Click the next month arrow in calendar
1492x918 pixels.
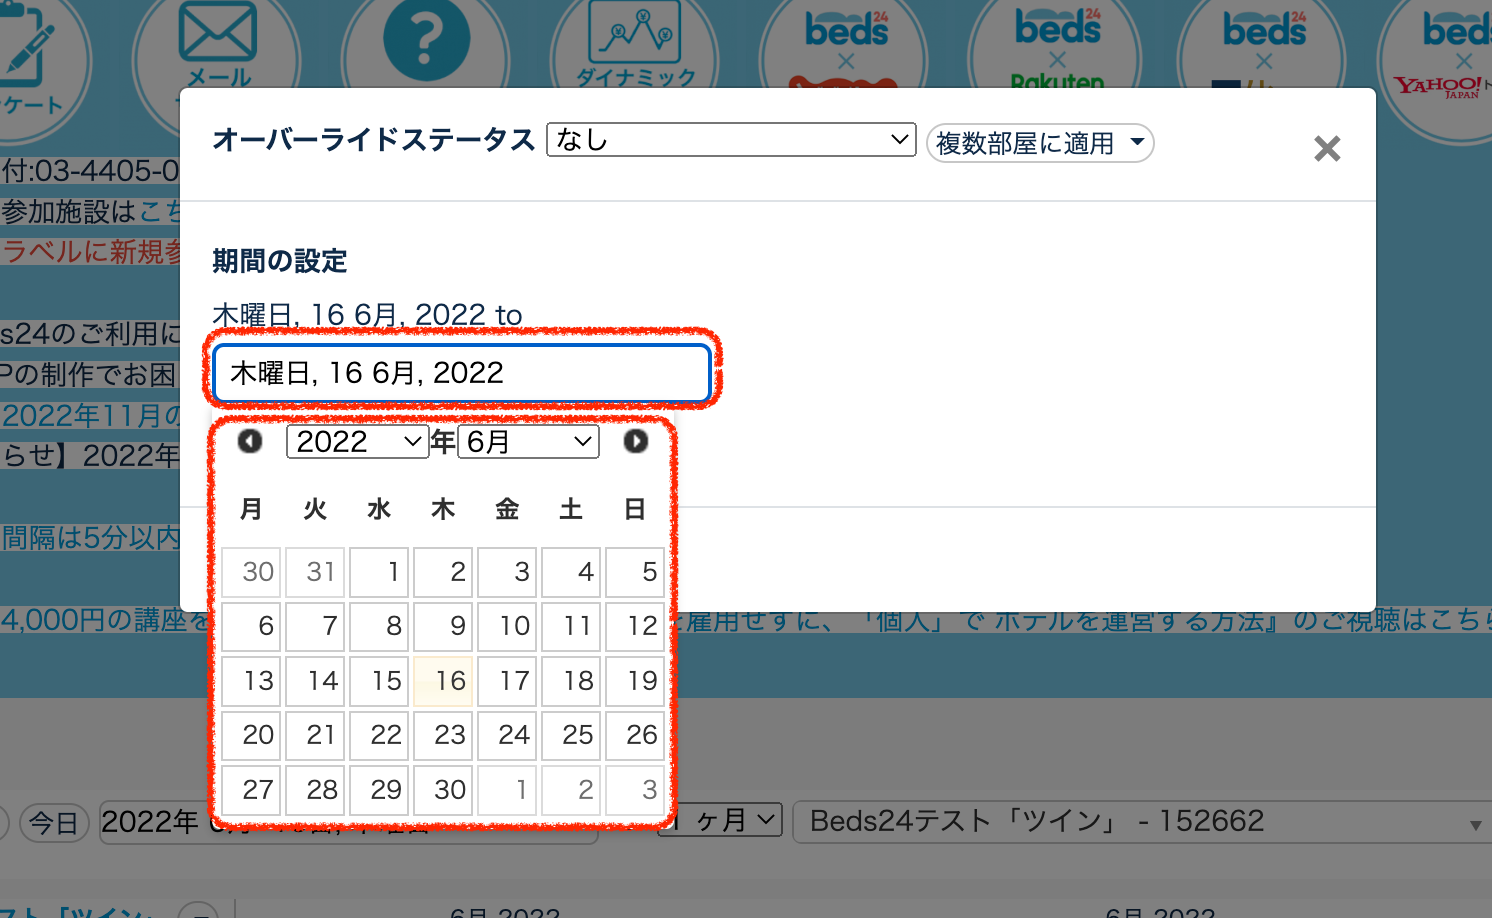click(x=635, y=441)
